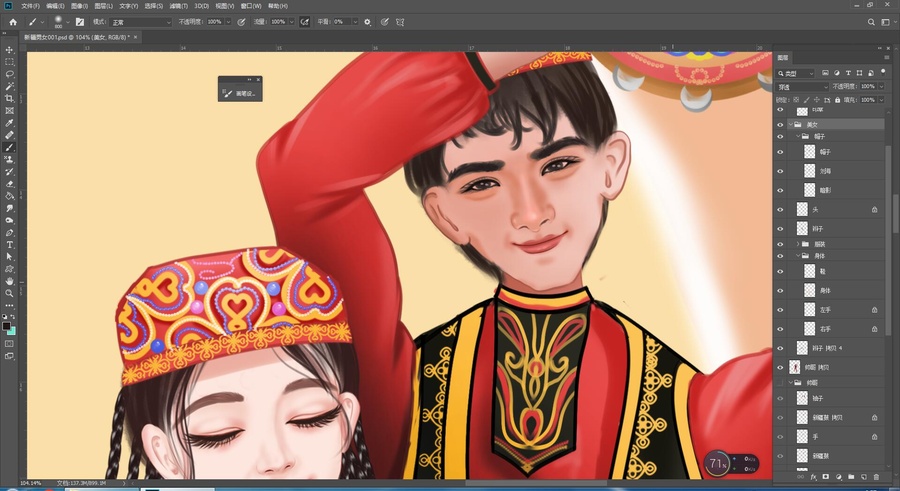Select the Pen tool
The image size is (900, 491).
(x=9, y=233)
